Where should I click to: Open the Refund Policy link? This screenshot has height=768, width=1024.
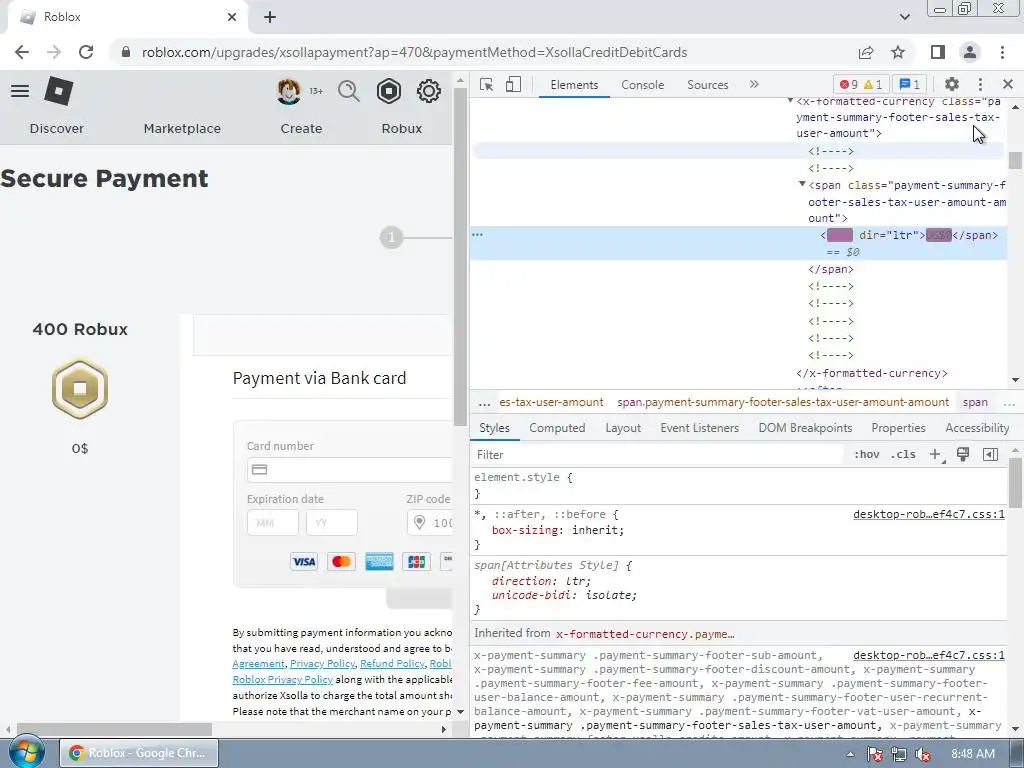[392, 664]
